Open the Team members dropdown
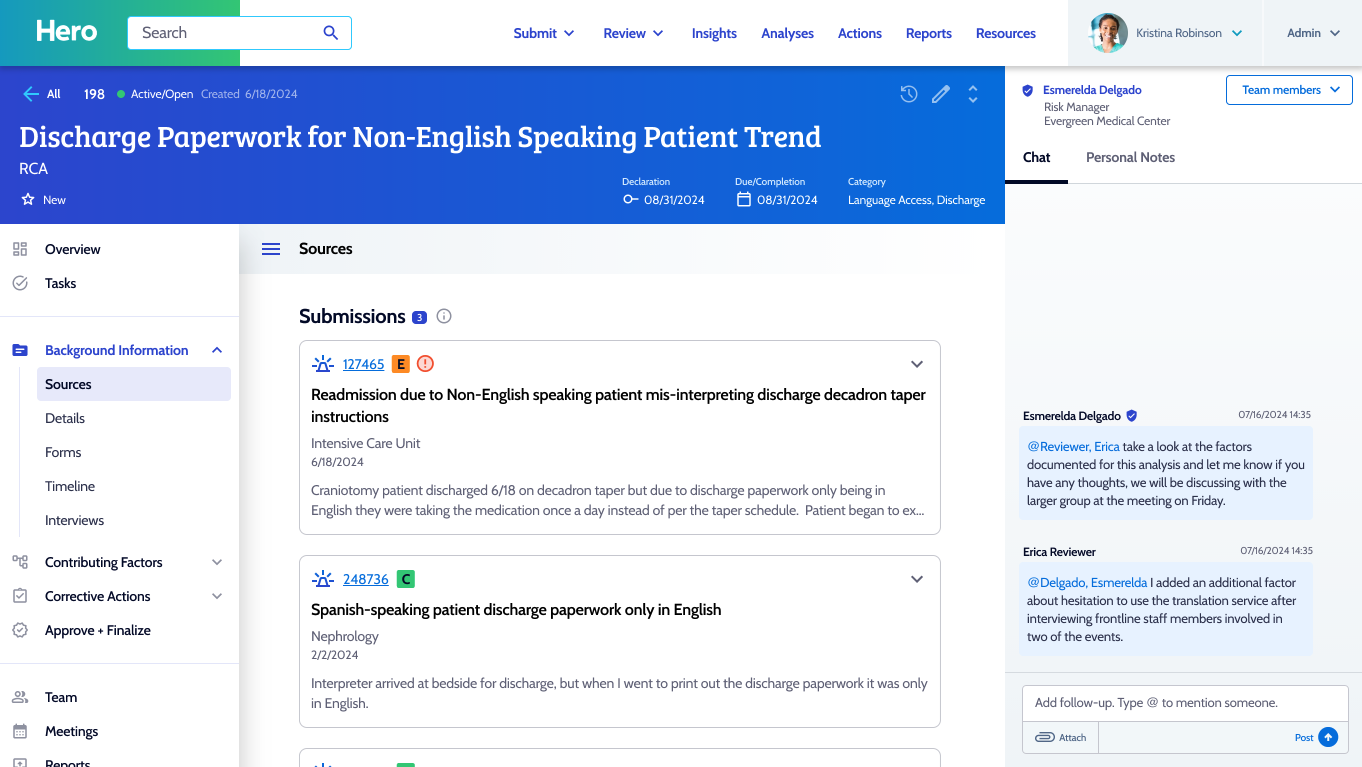 coord(1289,90)
